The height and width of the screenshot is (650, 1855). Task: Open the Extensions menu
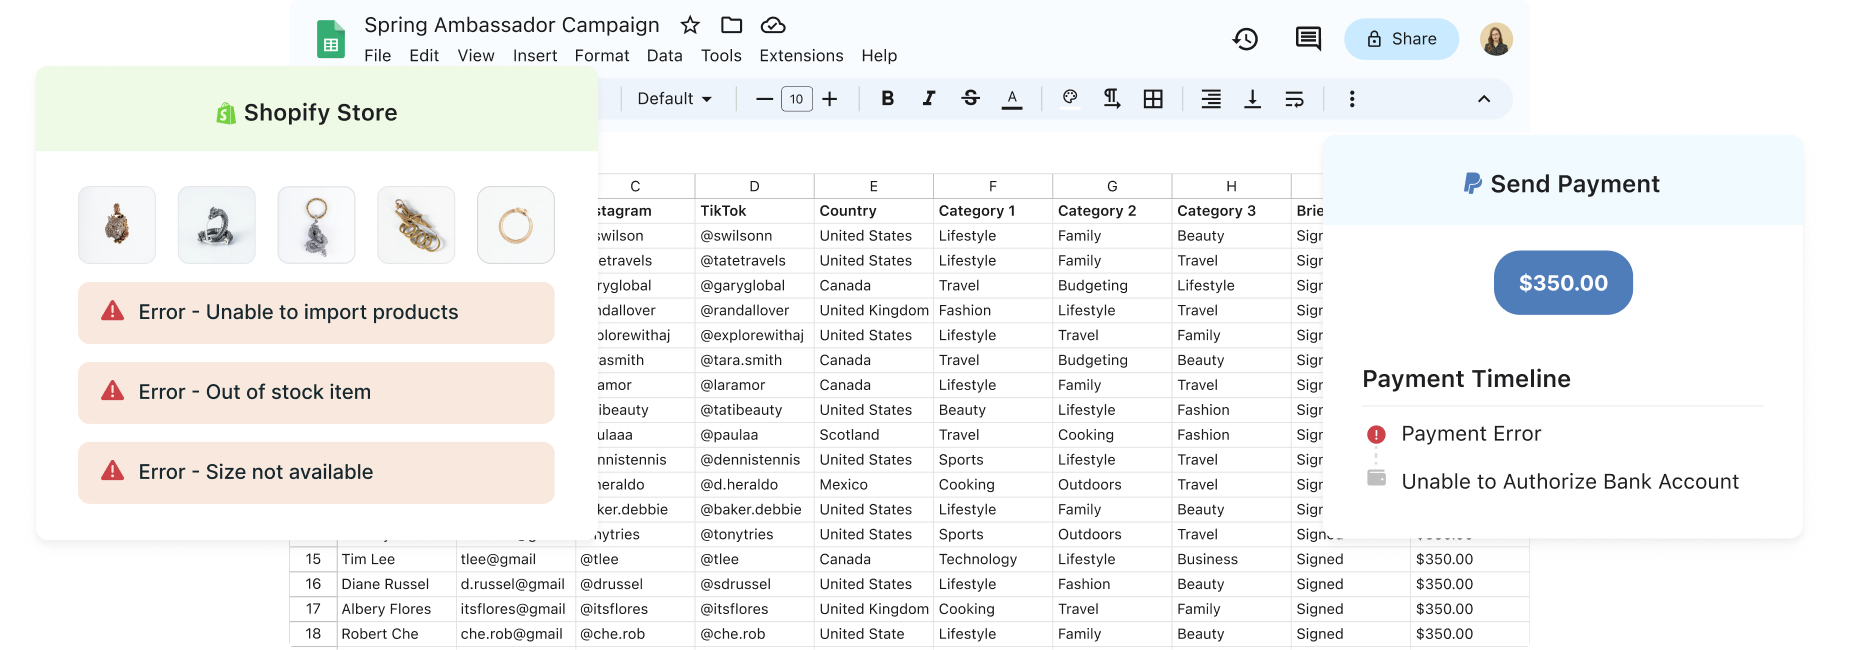pos(801,56)
